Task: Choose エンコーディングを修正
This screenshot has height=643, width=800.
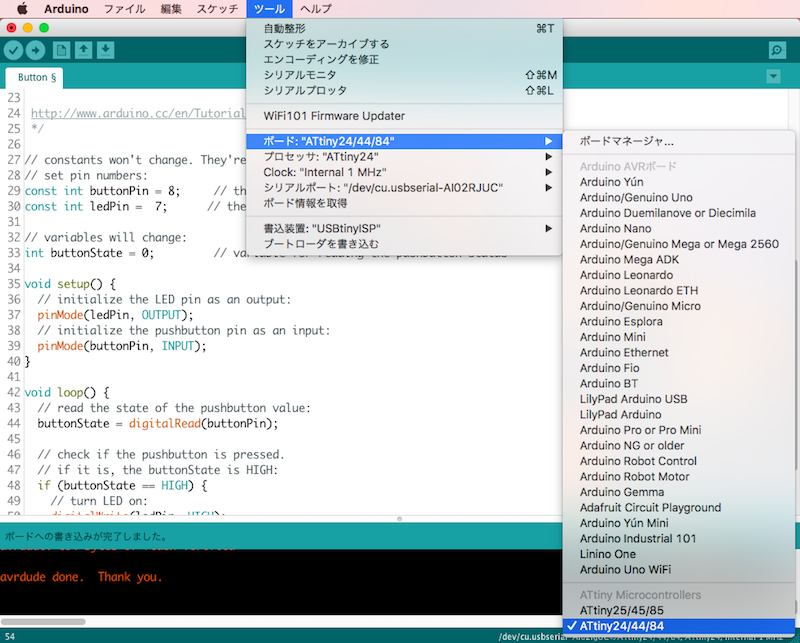Action: pos(404,59)
